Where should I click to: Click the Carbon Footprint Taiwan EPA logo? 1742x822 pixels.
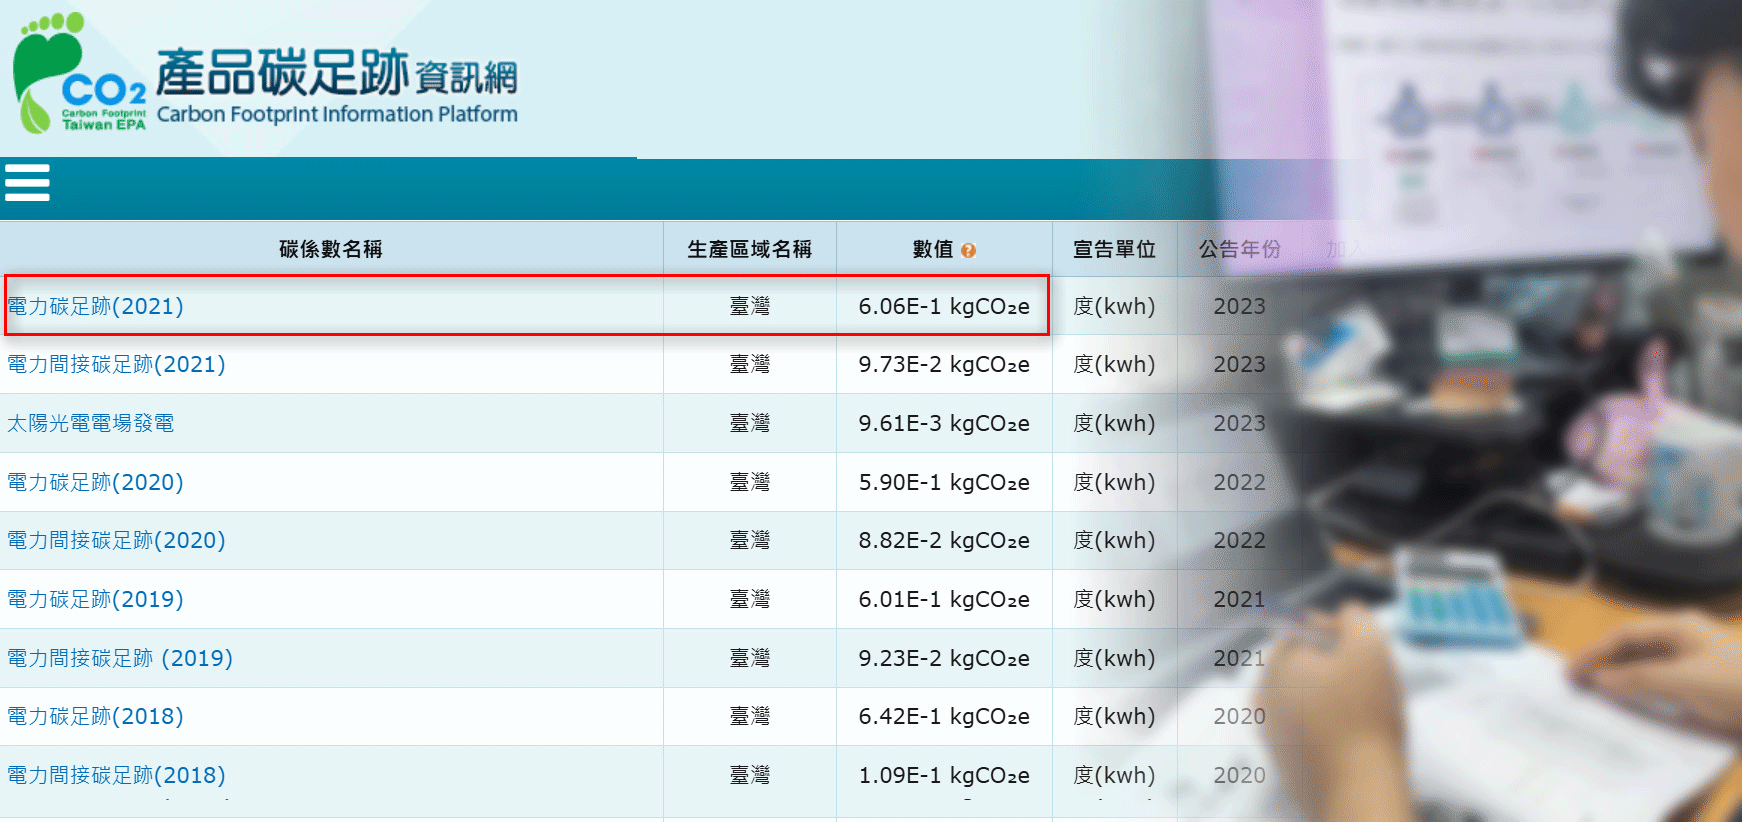(x=80, y=75)
